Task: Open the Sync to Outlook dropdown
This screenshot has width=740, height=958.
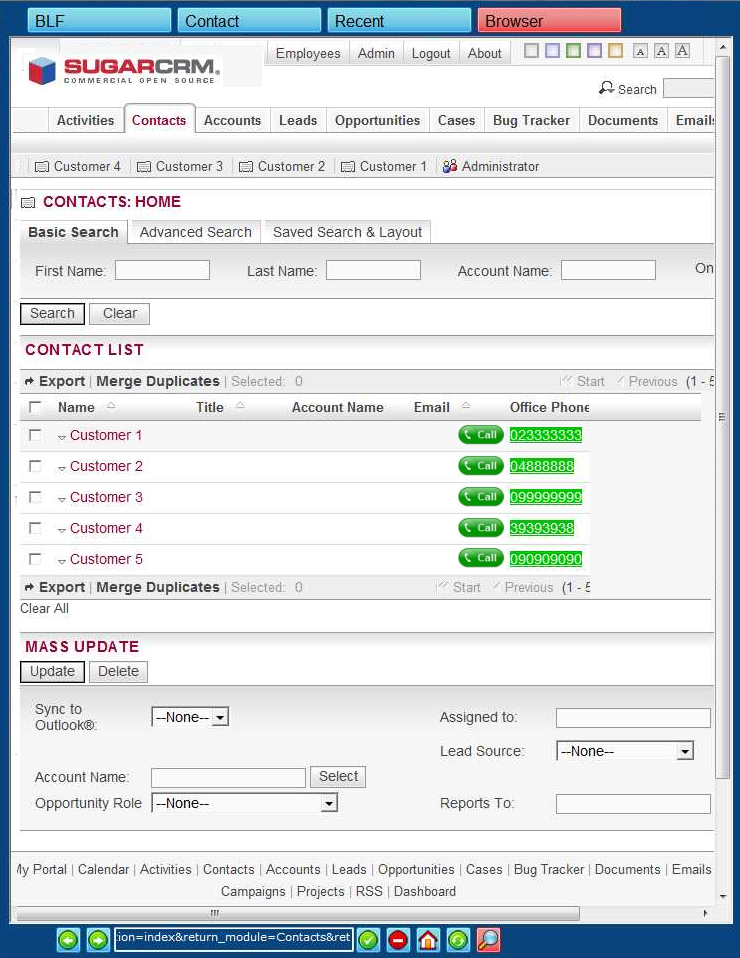Action: click(190, 717)
